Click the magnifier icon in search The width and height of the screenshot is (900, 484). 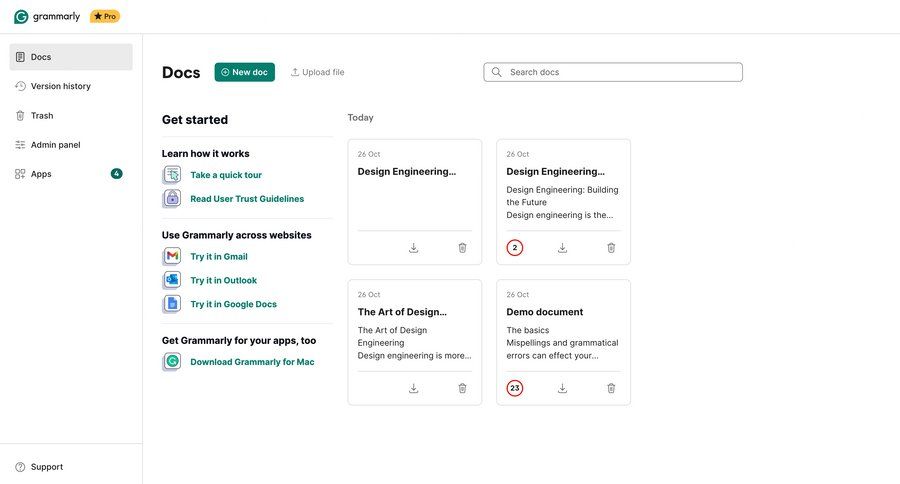point(496,72)
